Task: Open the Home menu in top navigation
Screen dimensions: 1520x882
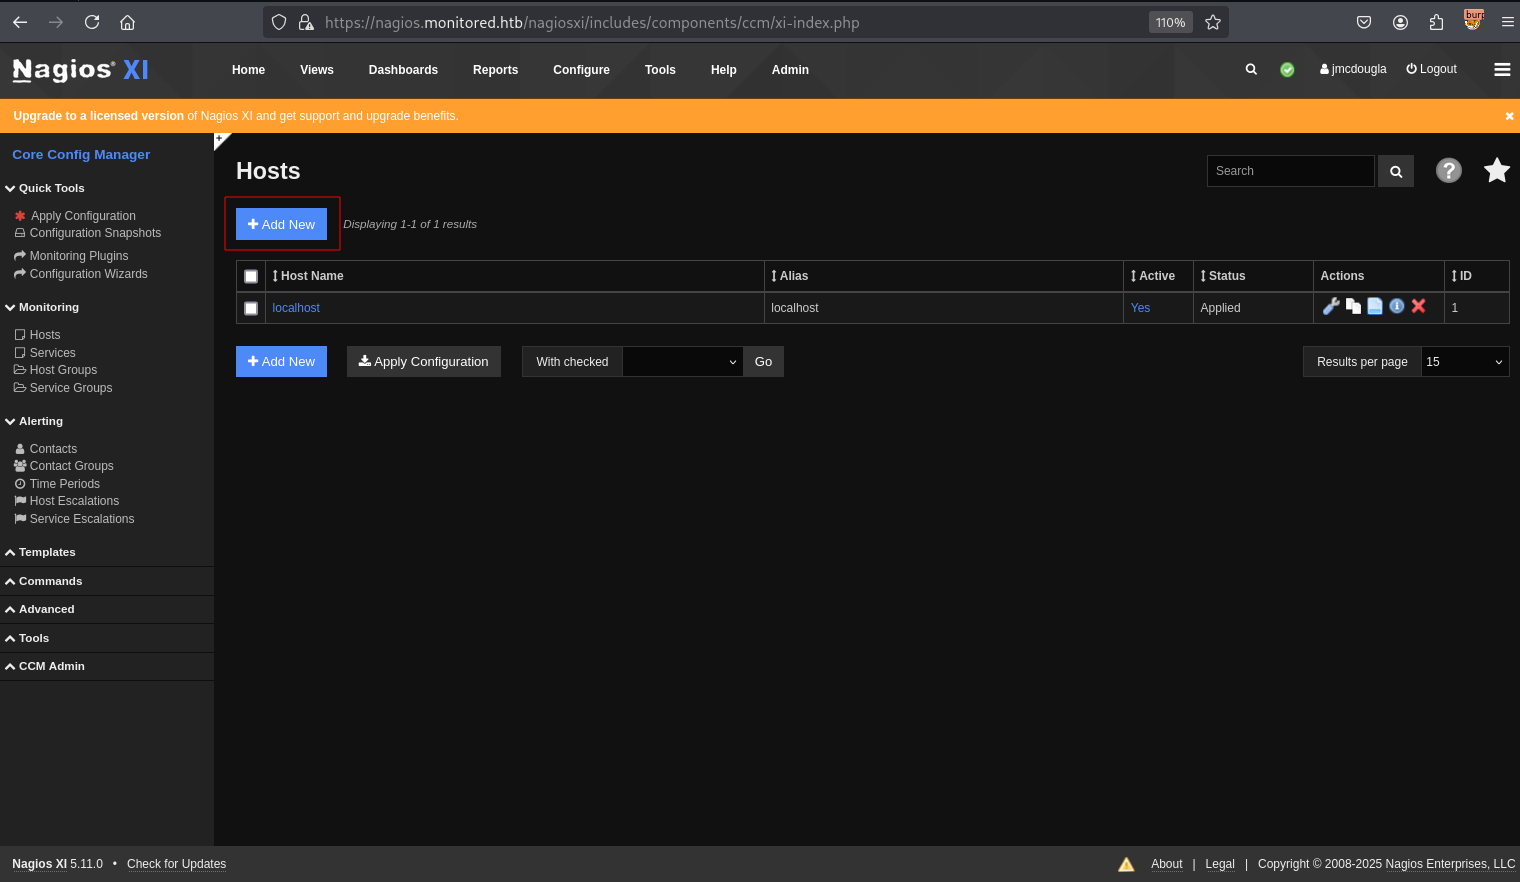Action: [x=248, y=70]
